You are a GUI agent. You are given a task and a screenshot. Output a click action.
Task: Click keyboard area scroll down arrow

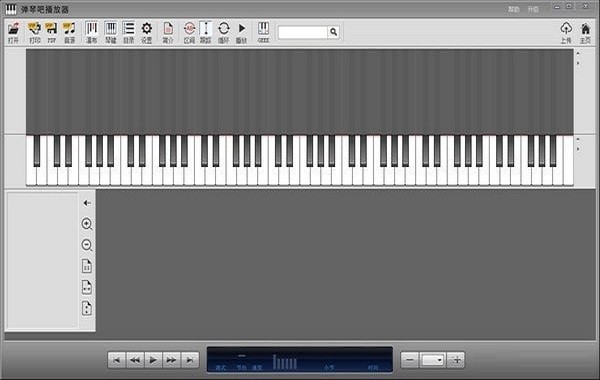pyautogui.click(x=578, y=149)
